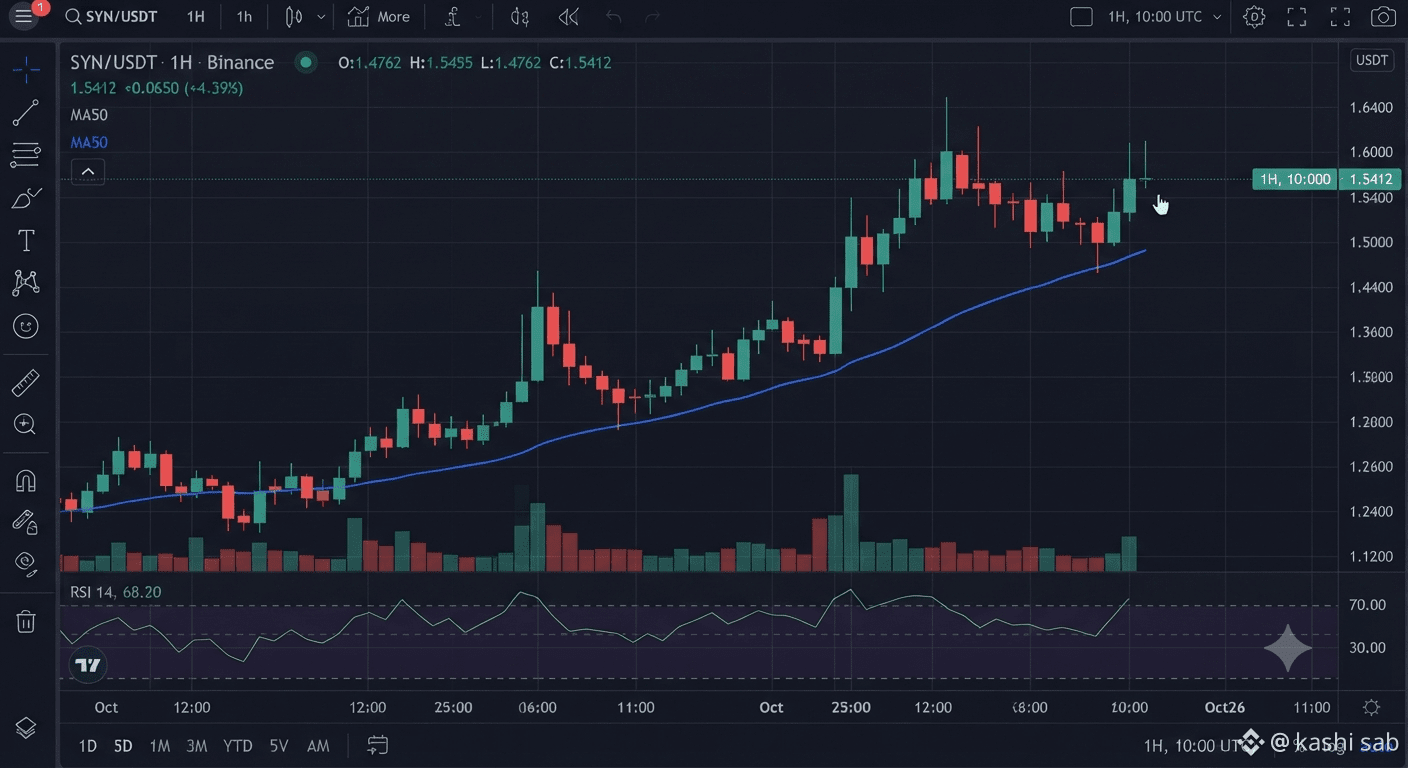The width and height of the screenshot is (1408, 768).
Task: Click the TradingView logo in RSI pane
Action: 88,666
